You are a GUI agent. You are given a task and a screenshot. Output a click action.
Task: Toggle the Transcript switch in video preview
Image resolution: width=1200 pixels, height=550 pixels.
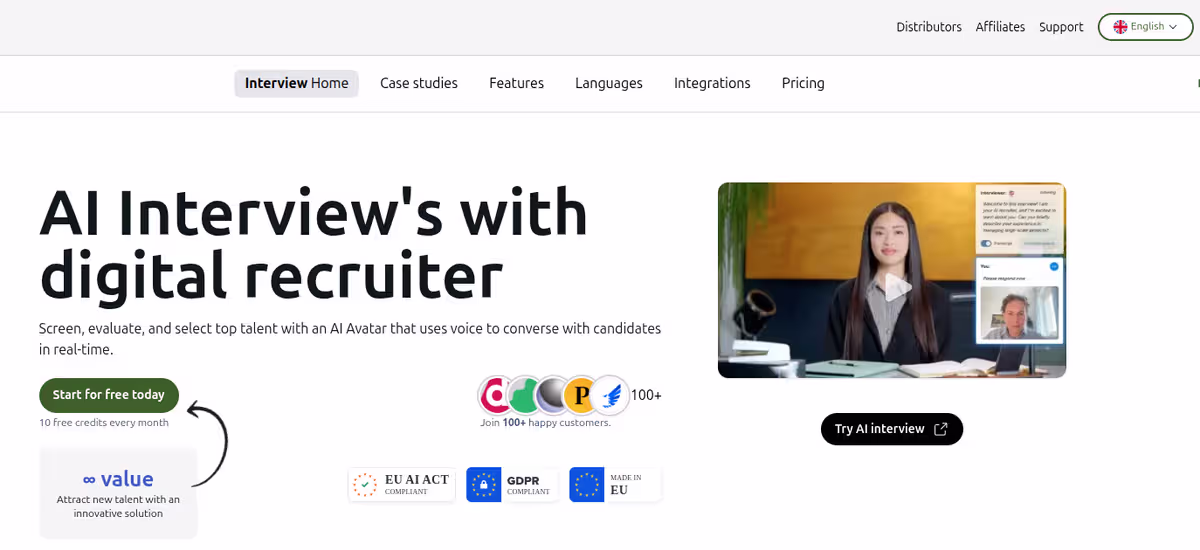tap(986, 243)
